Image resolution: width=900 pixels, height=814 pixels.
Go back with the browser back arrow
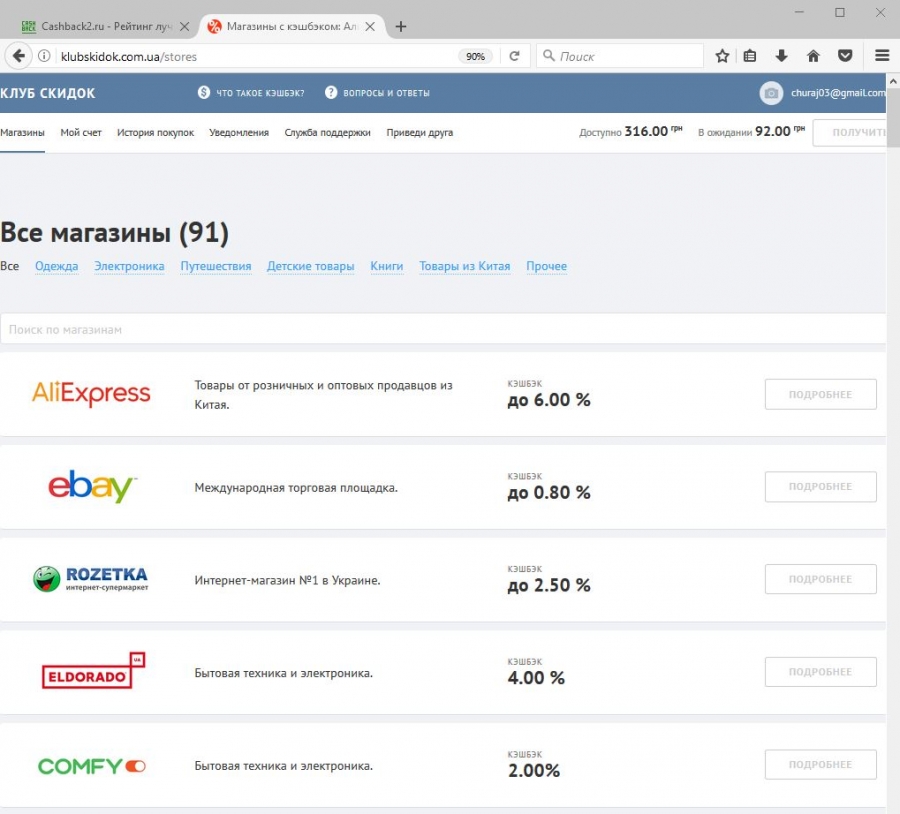click(x=18, y=56)
